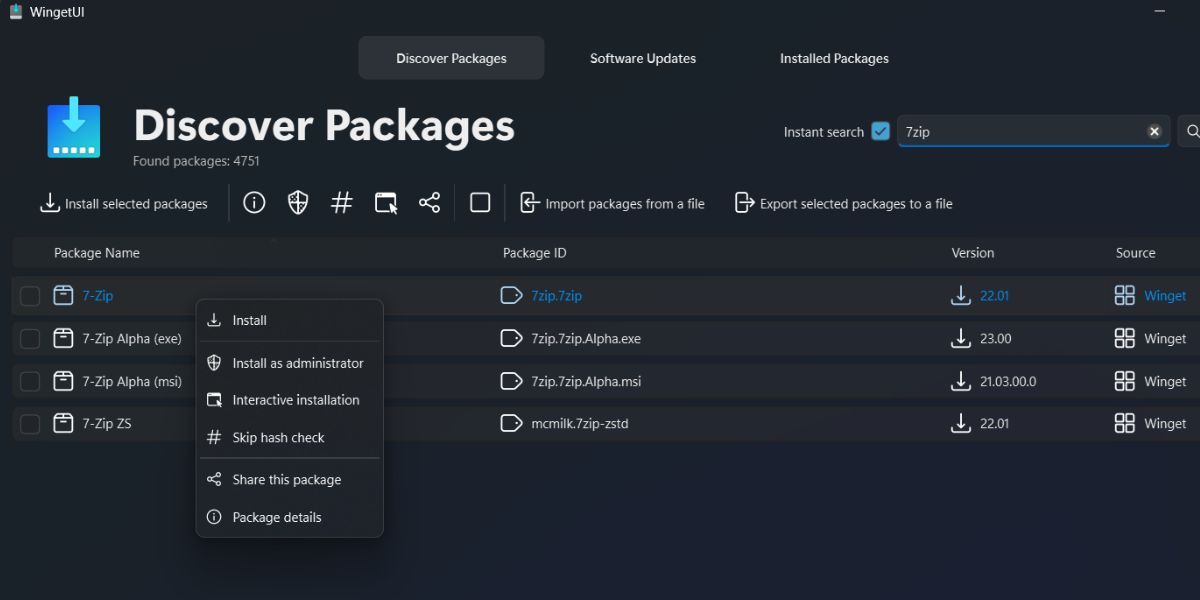Image resolution: width=1200 pixels, height=600 pixels.
Task: Click the Winget source icon in 7-Zip row
Action: (x=1125, y=295)
